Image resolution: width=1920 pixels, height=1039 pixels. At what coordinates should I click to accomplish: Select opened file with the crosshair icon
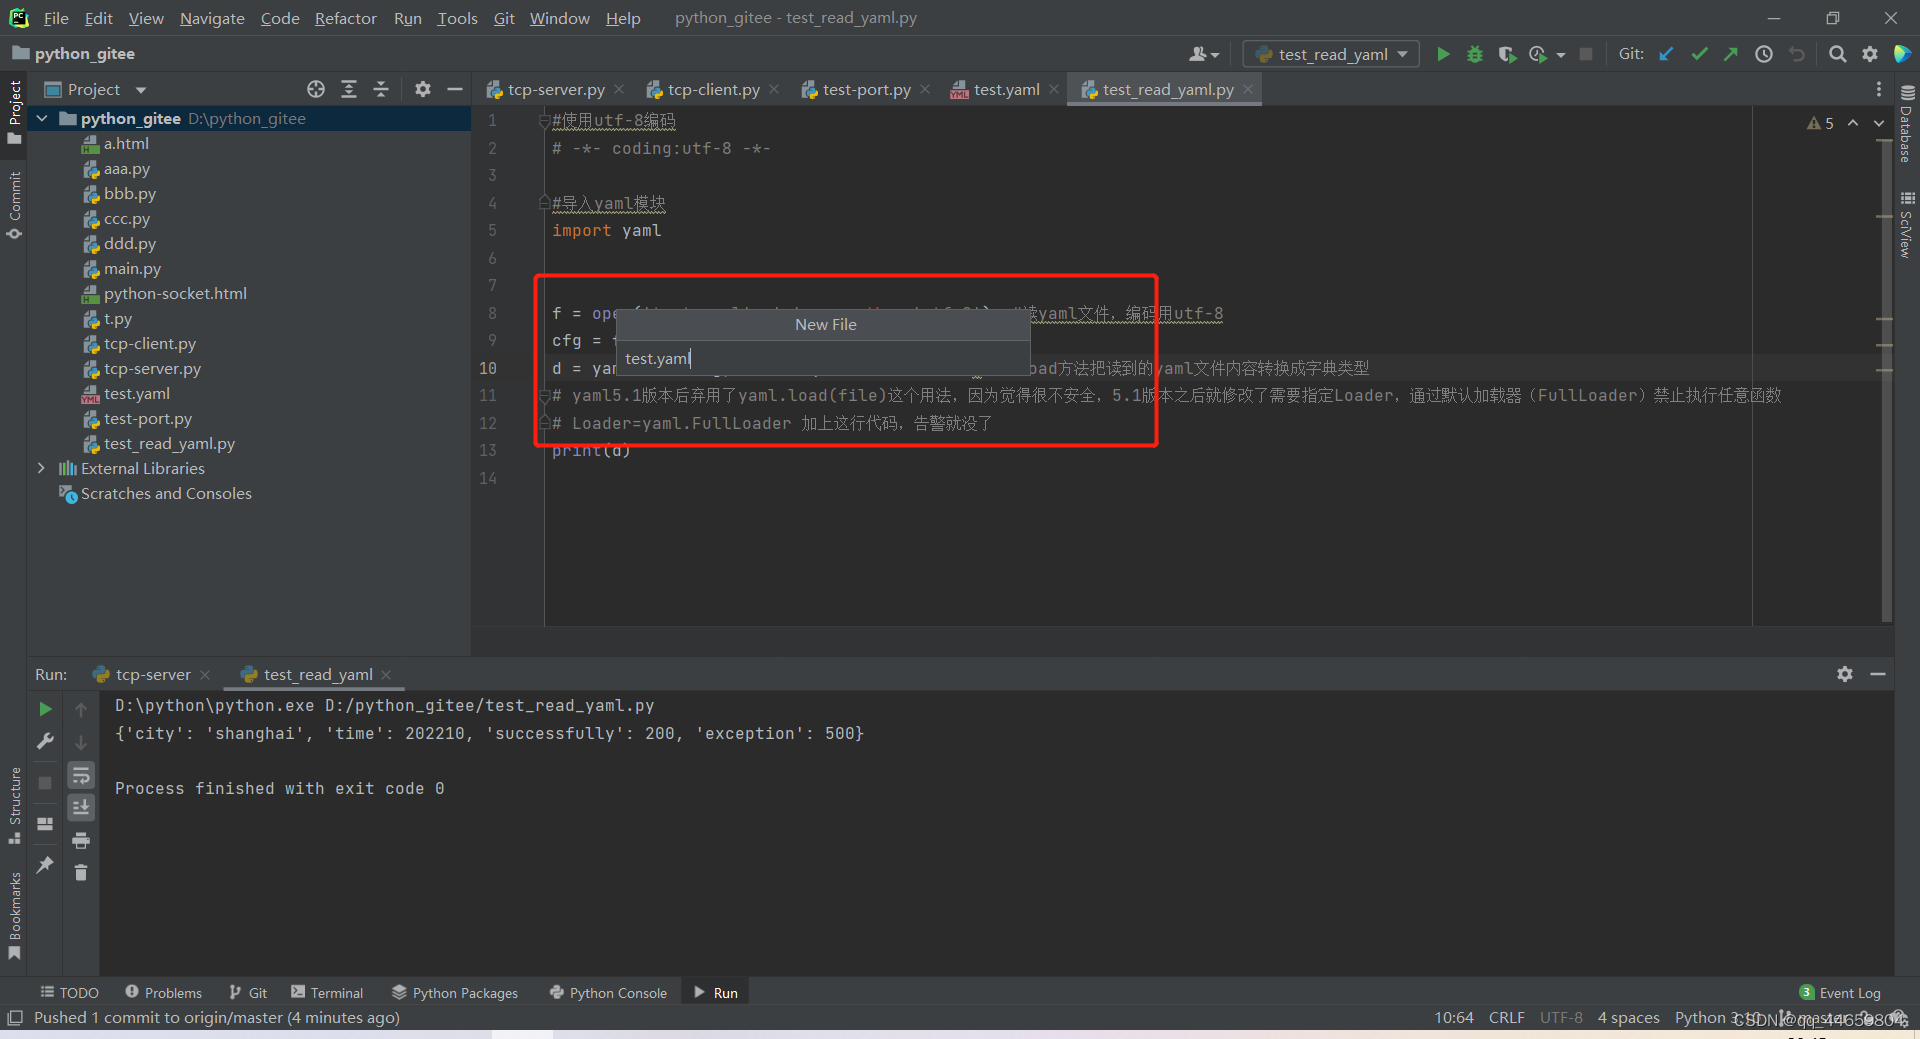point(316,89)
